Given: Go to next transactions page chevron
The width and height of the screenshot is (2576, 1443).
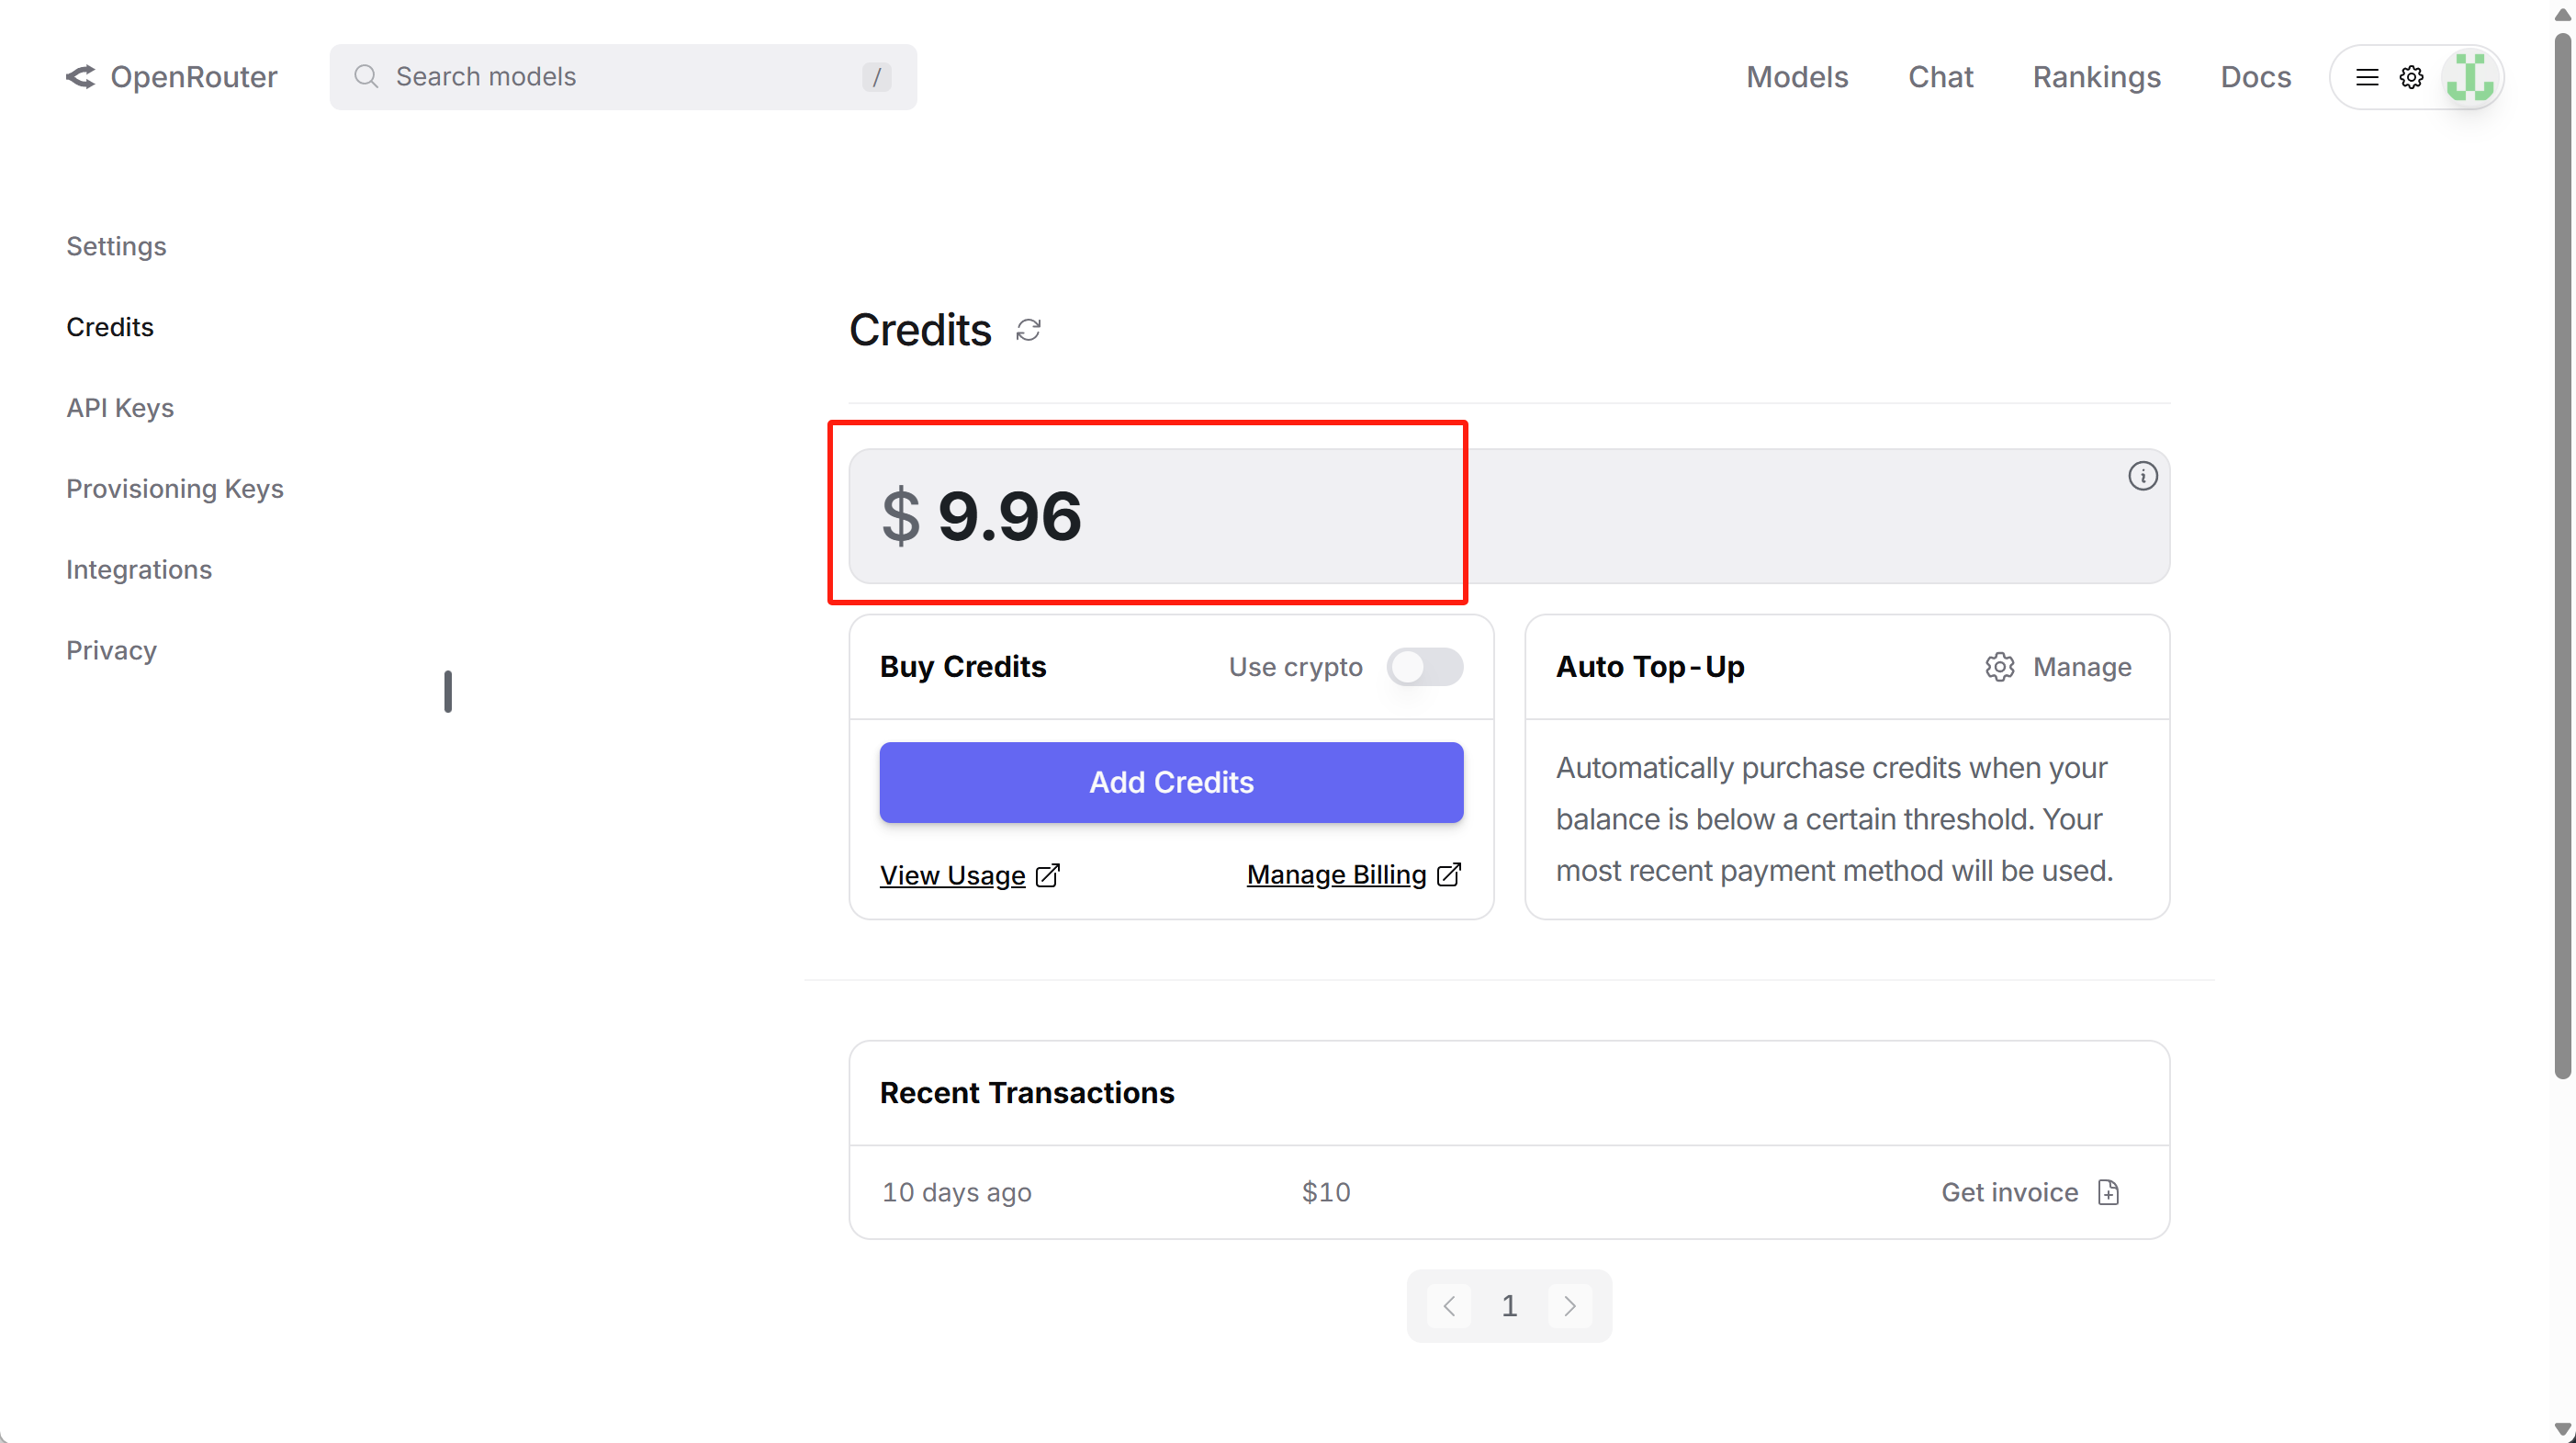Looking at the screenshot, I should pos(1569,1306).
